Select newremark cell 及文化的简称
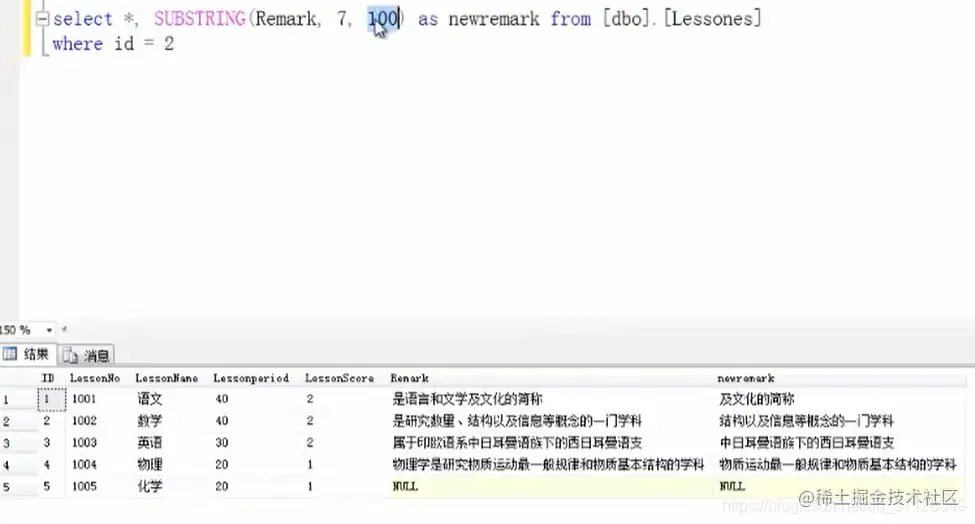The image size is (975, 524). coord(757,399)
